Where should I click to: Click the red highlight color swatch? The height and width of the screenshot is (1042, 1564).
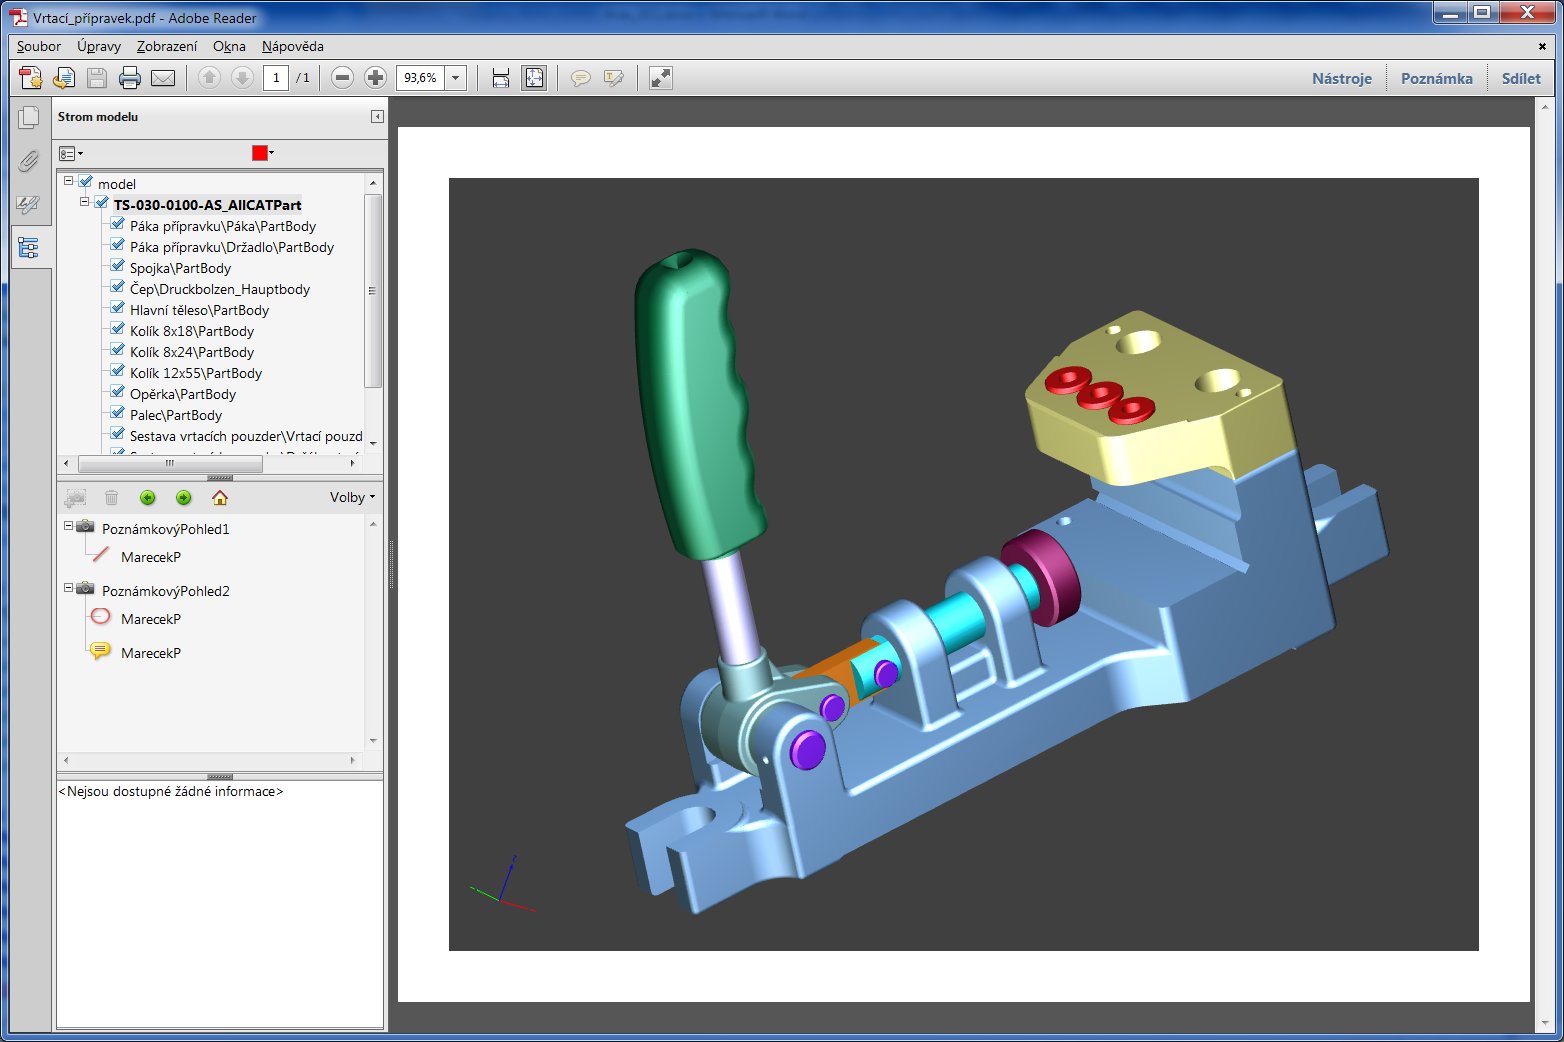pos(260,153)
